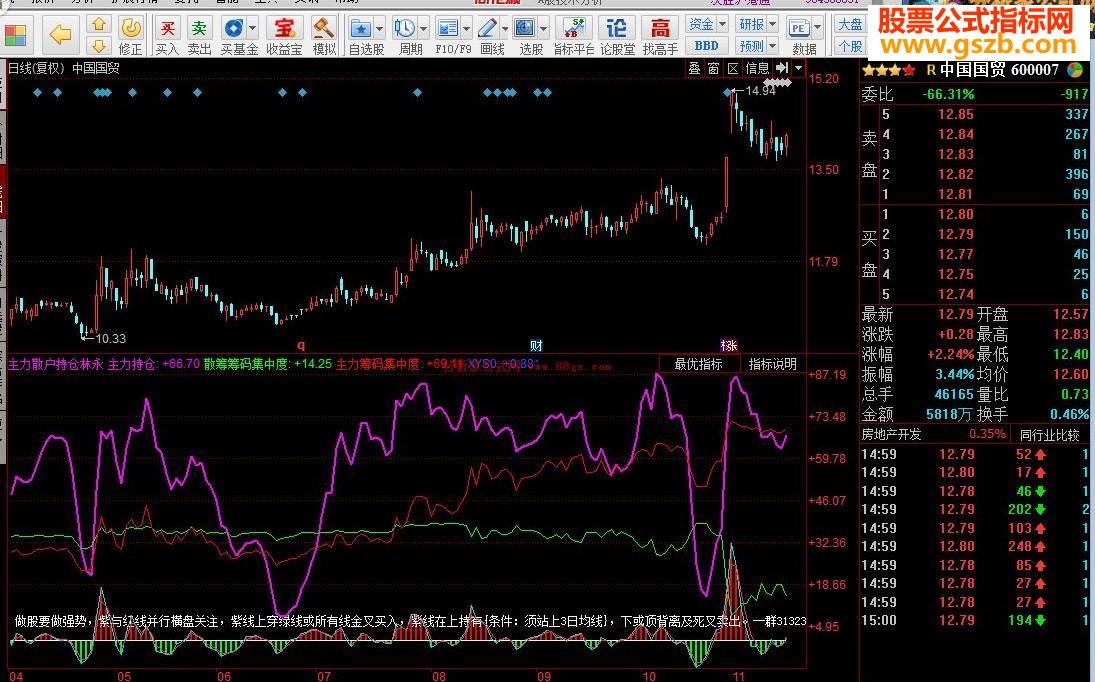Click the 大盘 market index button

(x=850, y=24)
